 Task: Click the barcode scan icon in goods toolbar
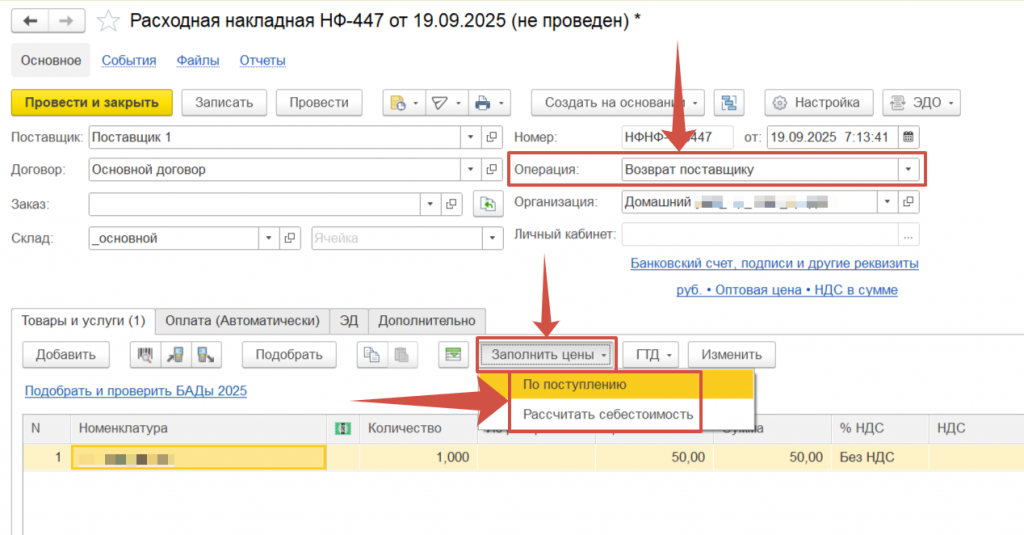146,354
